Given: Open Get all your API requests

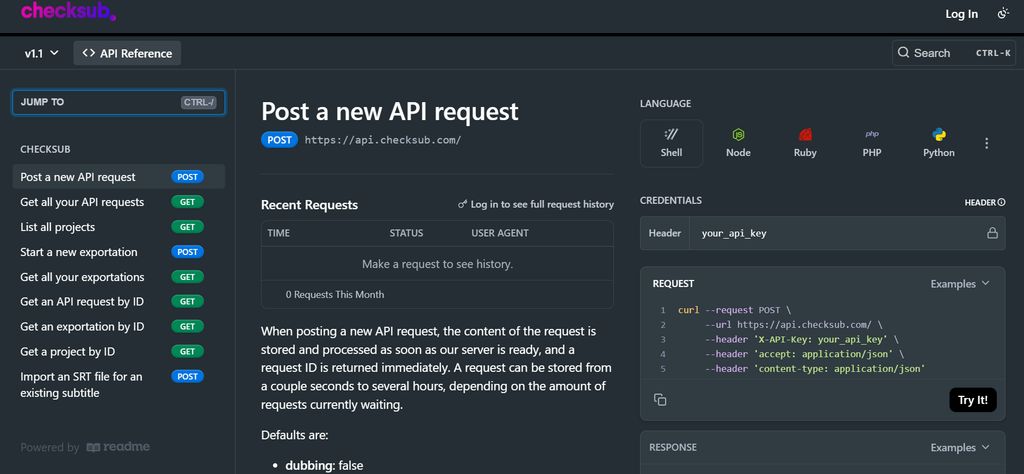Looking at the screenshot, I should [x=119, y=202].
